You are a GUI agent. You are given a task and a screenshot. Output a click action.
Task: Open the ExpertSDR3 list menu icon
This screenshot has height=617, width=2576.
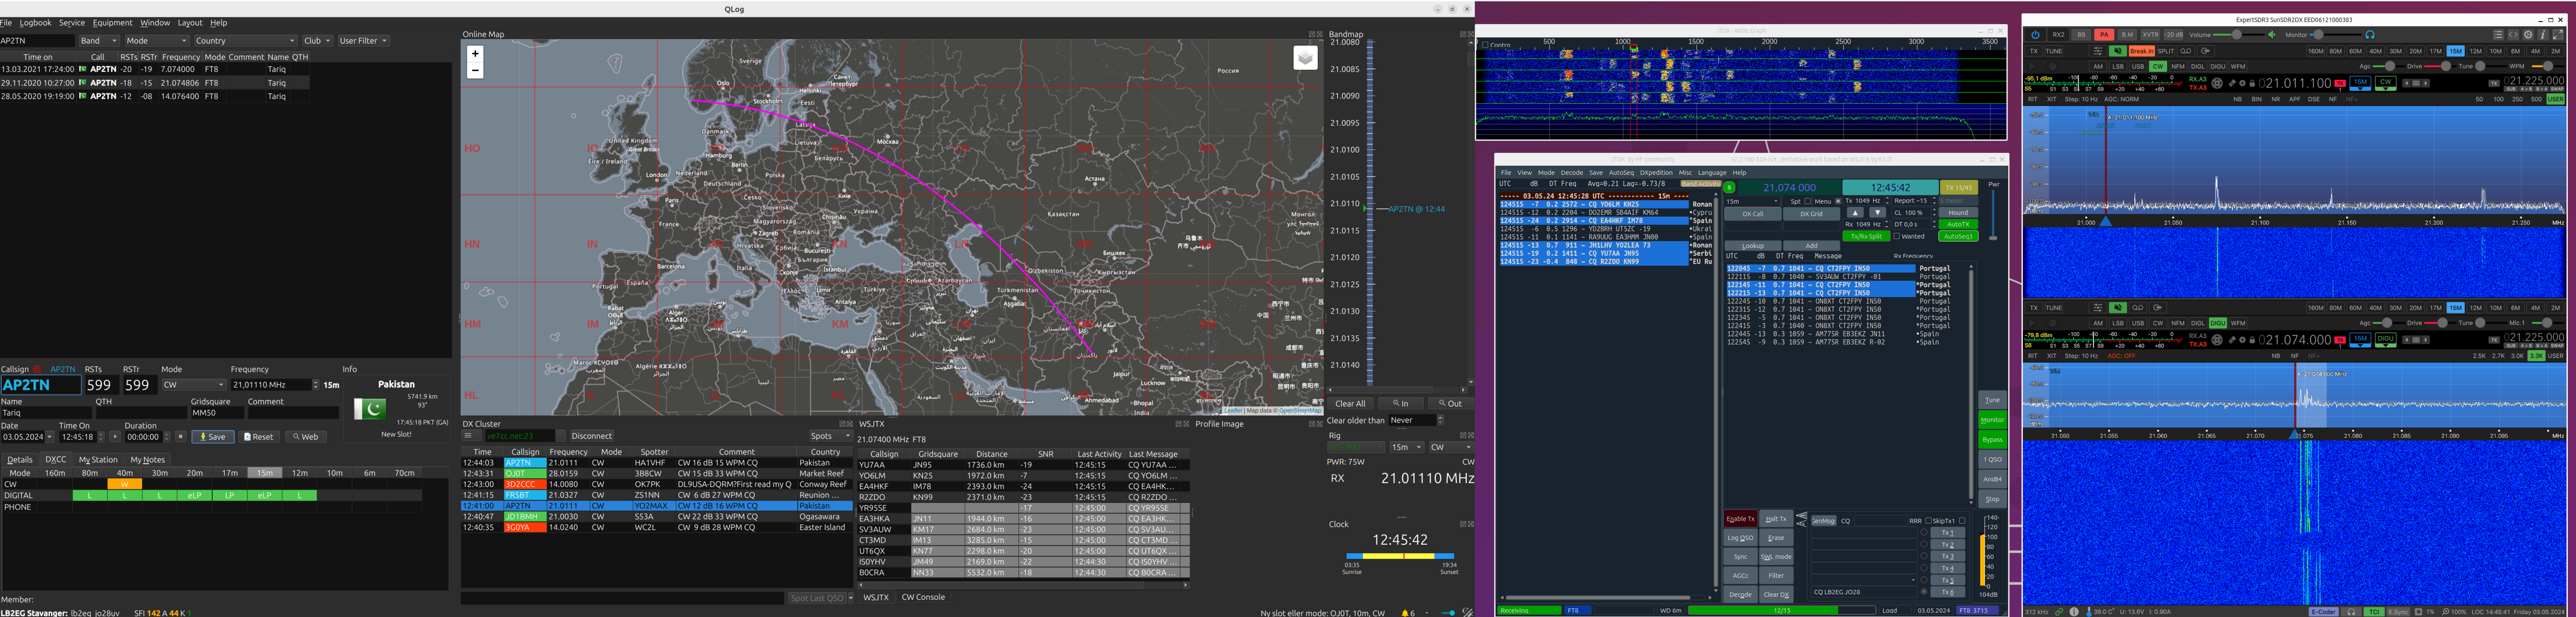tap(2498, 35)
